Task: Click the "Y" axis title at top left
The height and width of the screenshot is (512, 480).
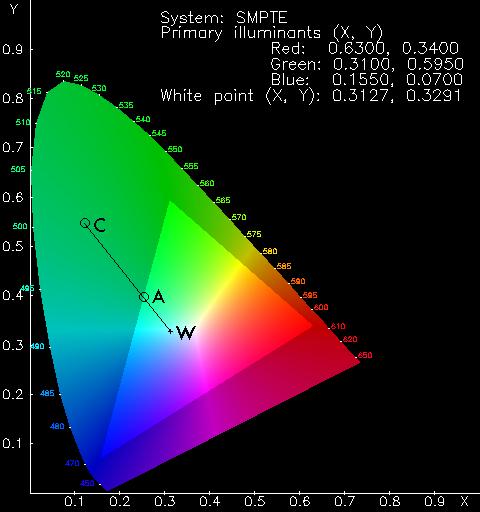Action: pos(13,9)
